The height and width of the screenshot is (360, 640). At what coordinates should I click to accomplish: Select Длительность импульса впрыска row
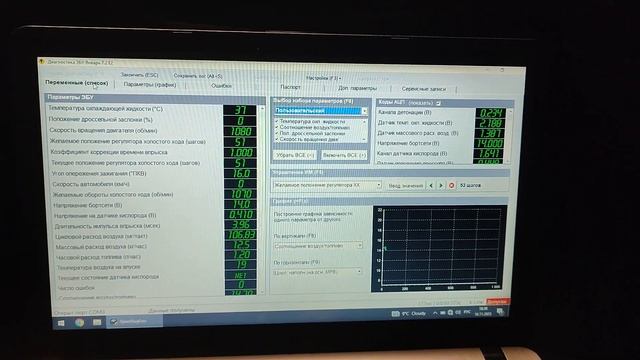pos(156,226)
